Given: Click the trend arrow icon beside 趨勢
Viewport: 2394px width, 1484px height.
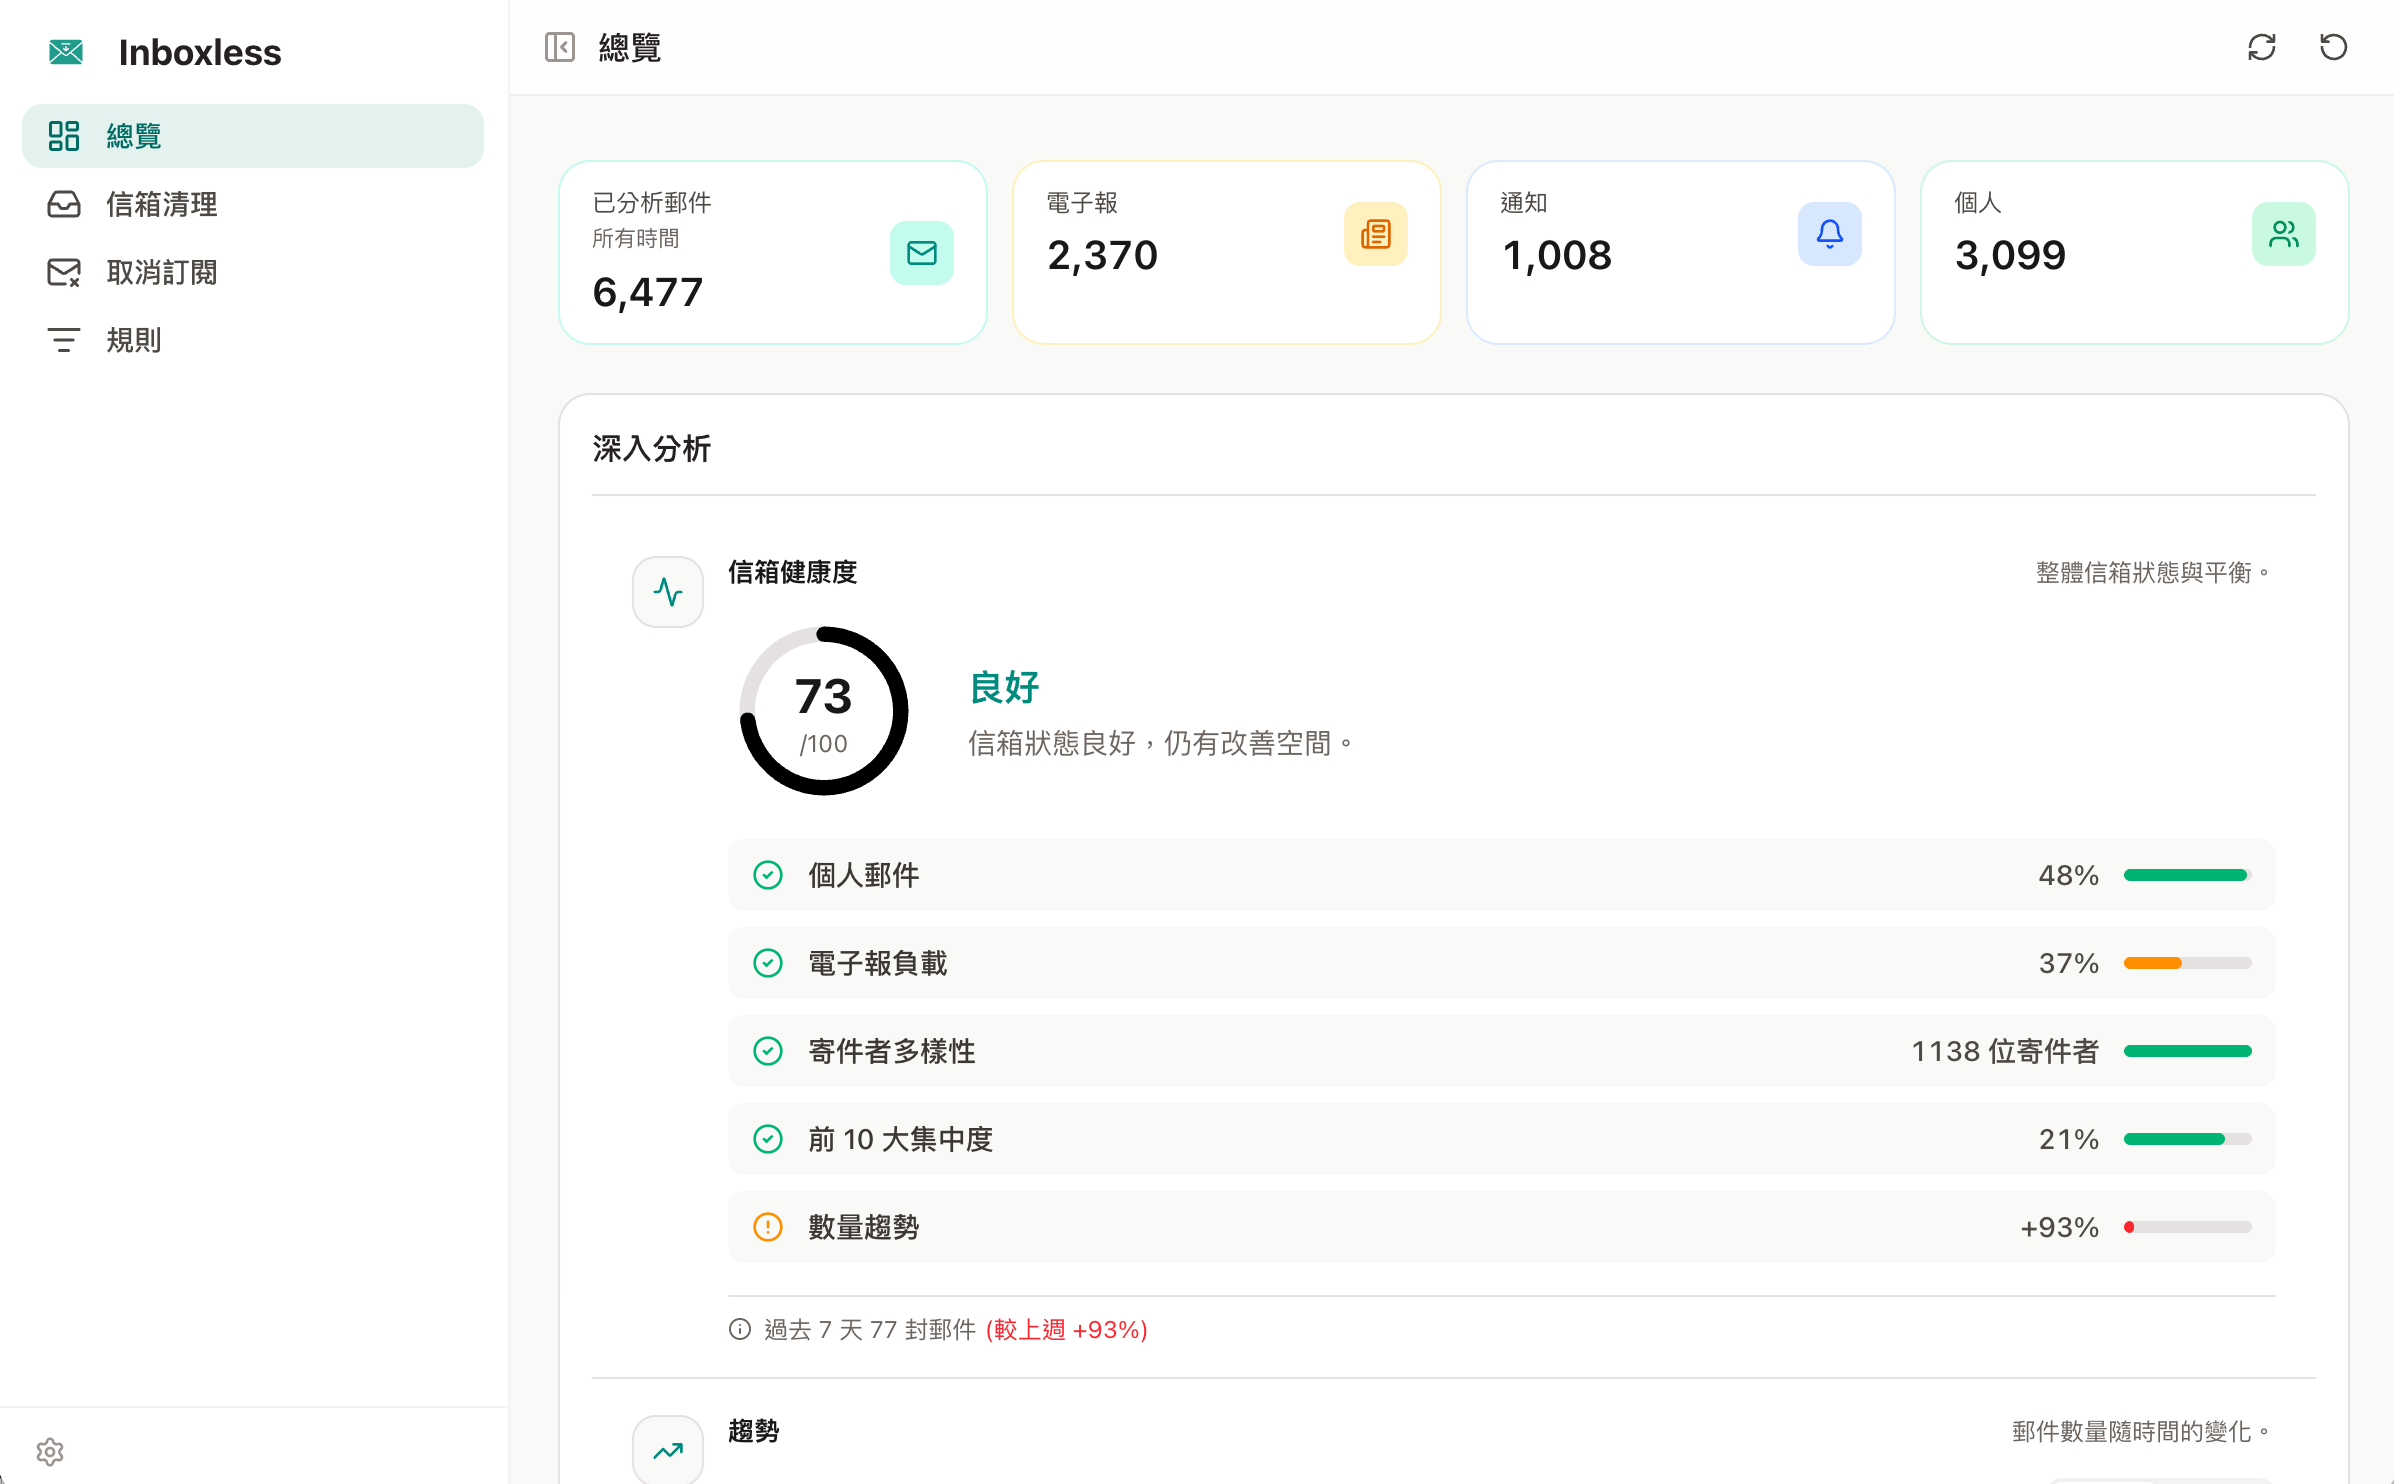Looking at the screenshot, I should point(667,1449).
